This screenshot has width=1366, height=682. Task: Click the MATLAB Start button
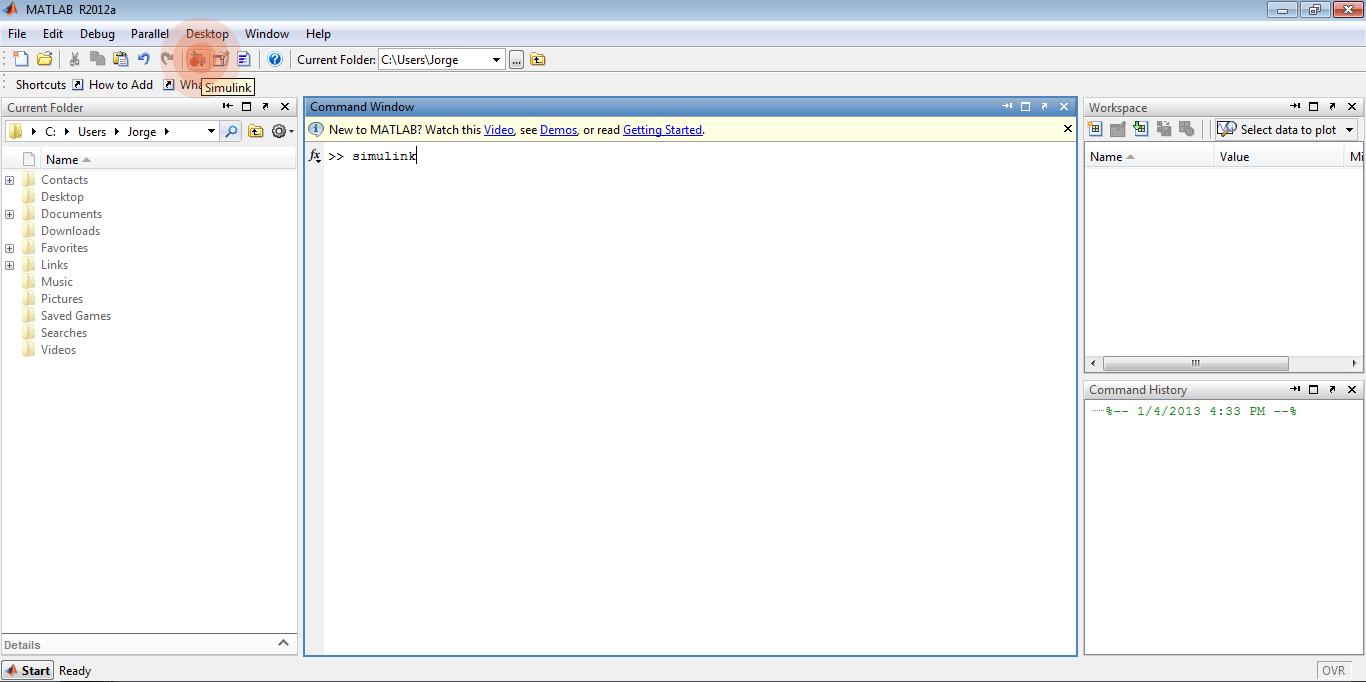[x=28, y=671]
